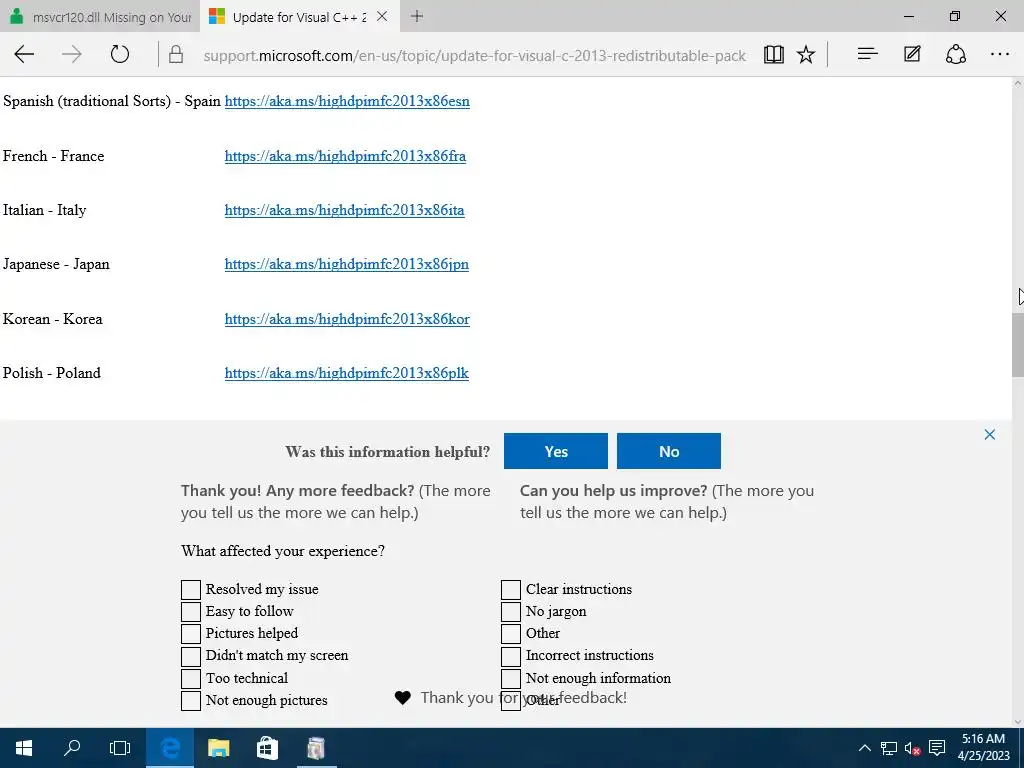Click the 'Japanese - Japan' label

point(56,264)
